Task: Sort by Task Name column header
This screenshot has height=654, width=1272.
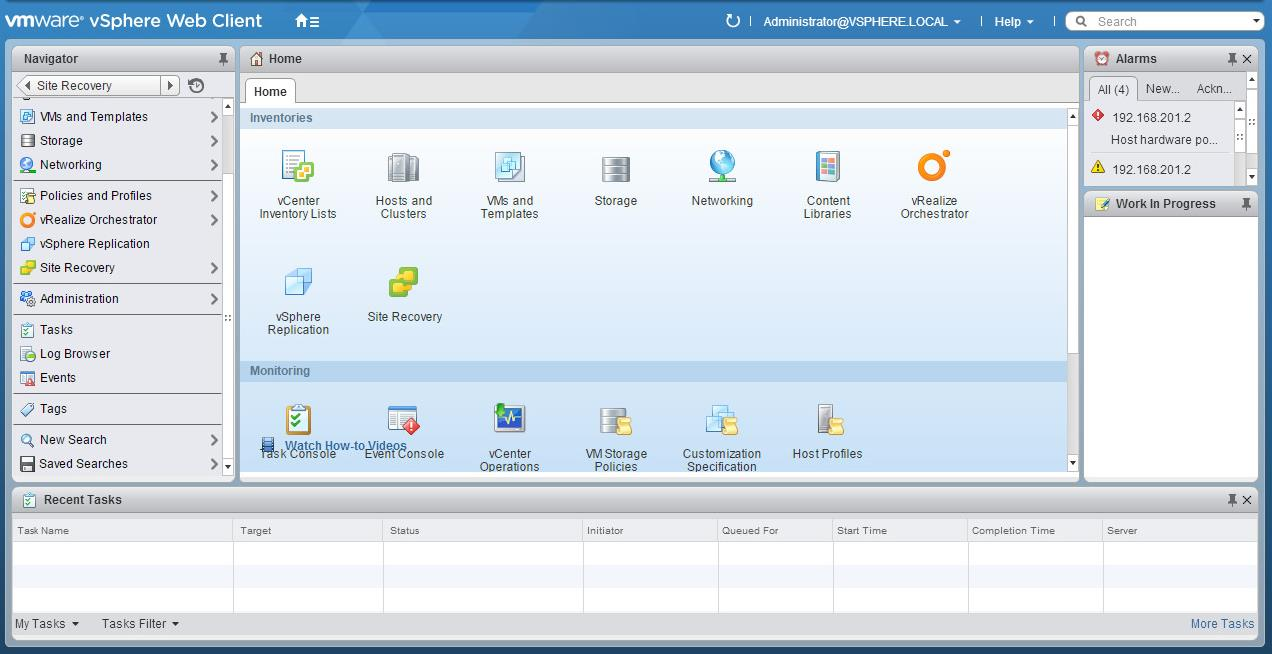Action: pyautogui.click(x=122, y=531)
